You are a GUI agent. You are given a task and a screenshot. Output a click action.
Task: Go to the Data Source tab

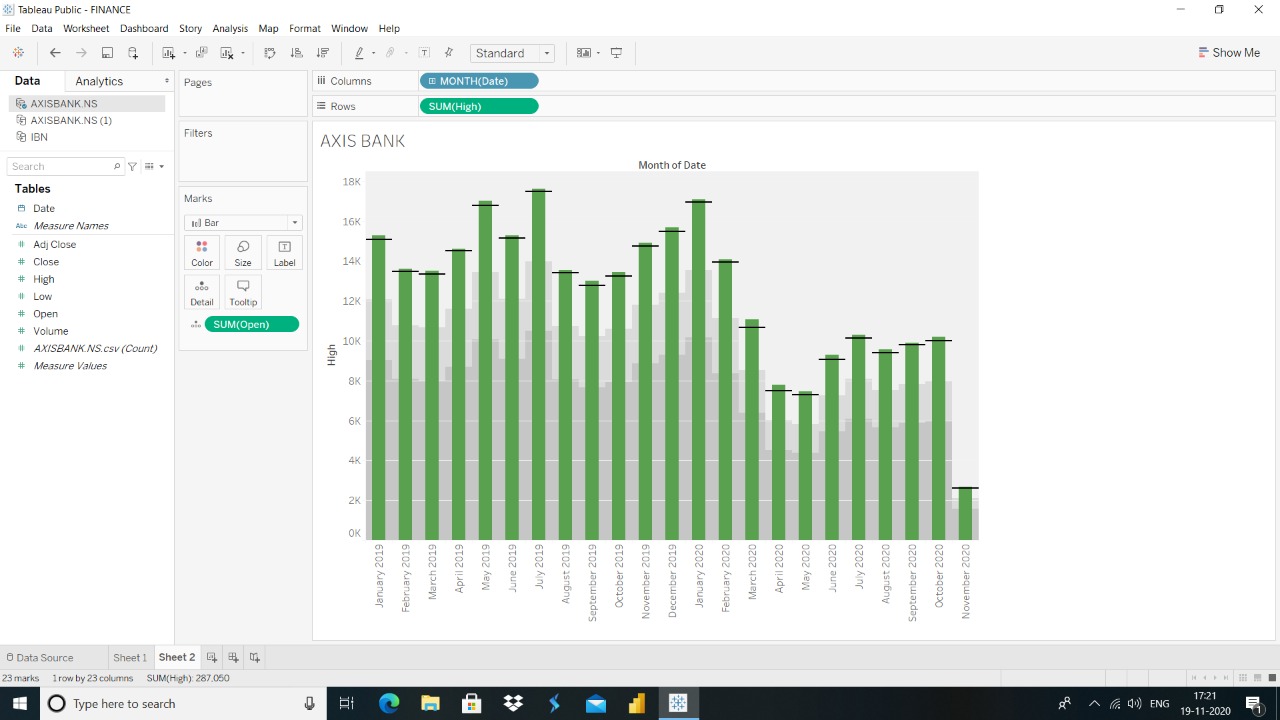pos(40,657)
